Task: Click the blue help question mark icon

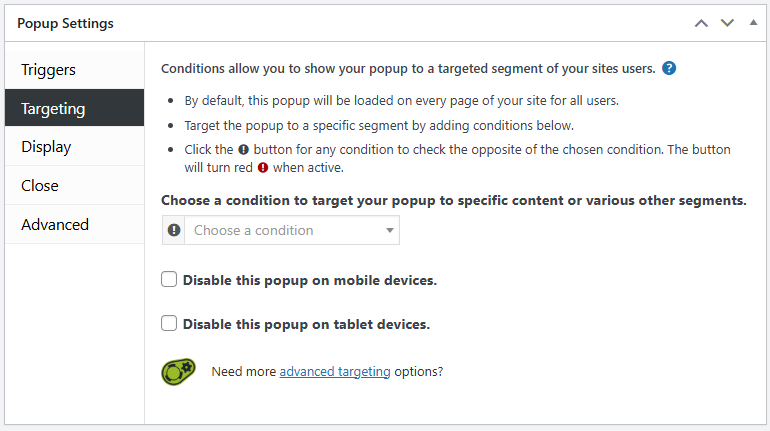Action: [x=669, y=69]
